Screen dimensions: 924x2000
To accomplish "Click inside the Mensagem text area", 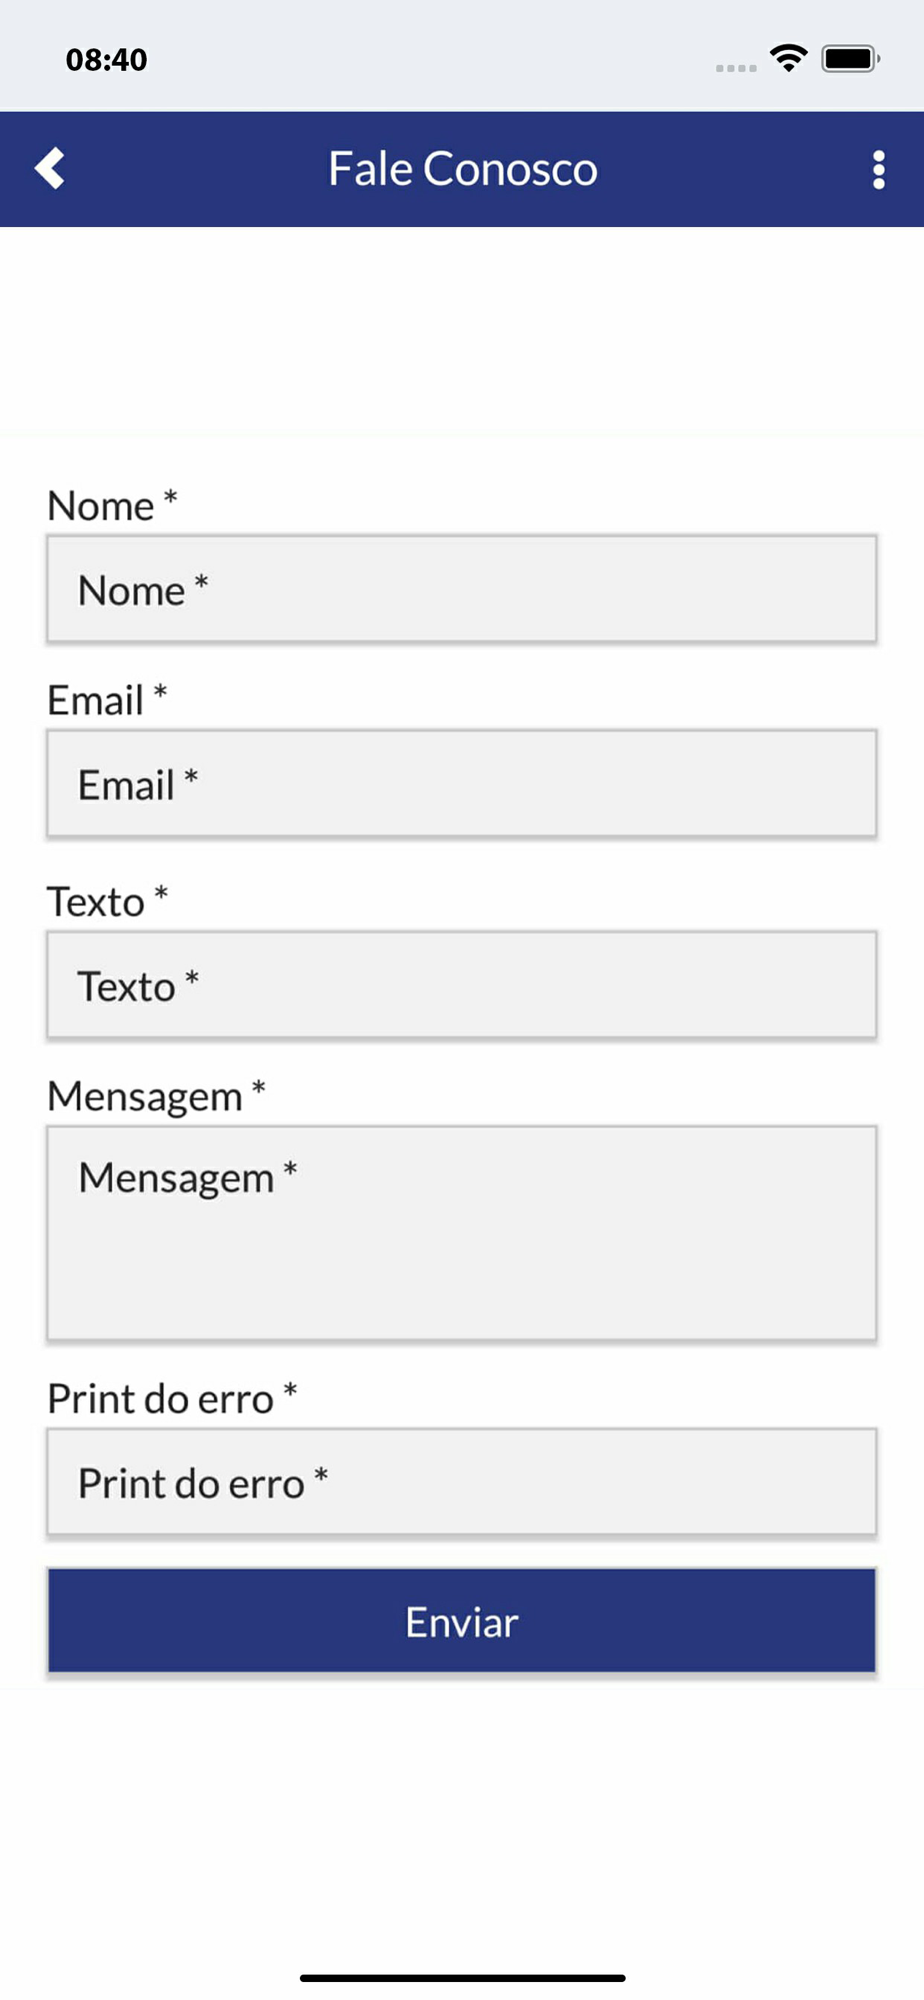I will click(462, 1233).
